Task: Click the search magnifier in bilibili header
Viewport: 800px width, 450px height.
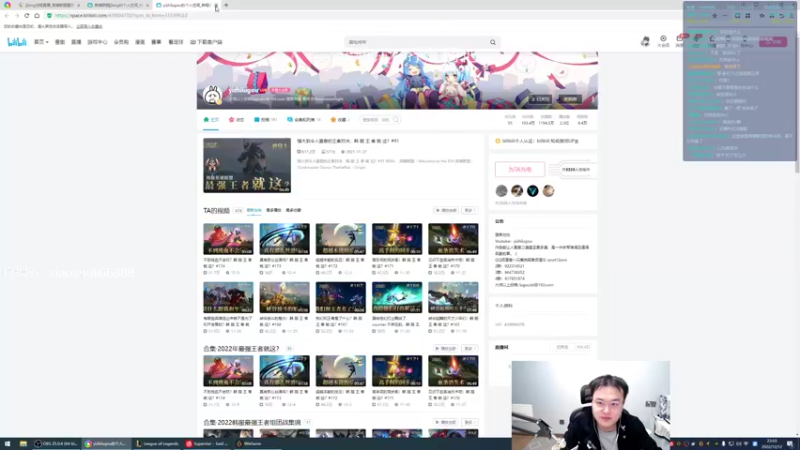Action: (493, 42)
